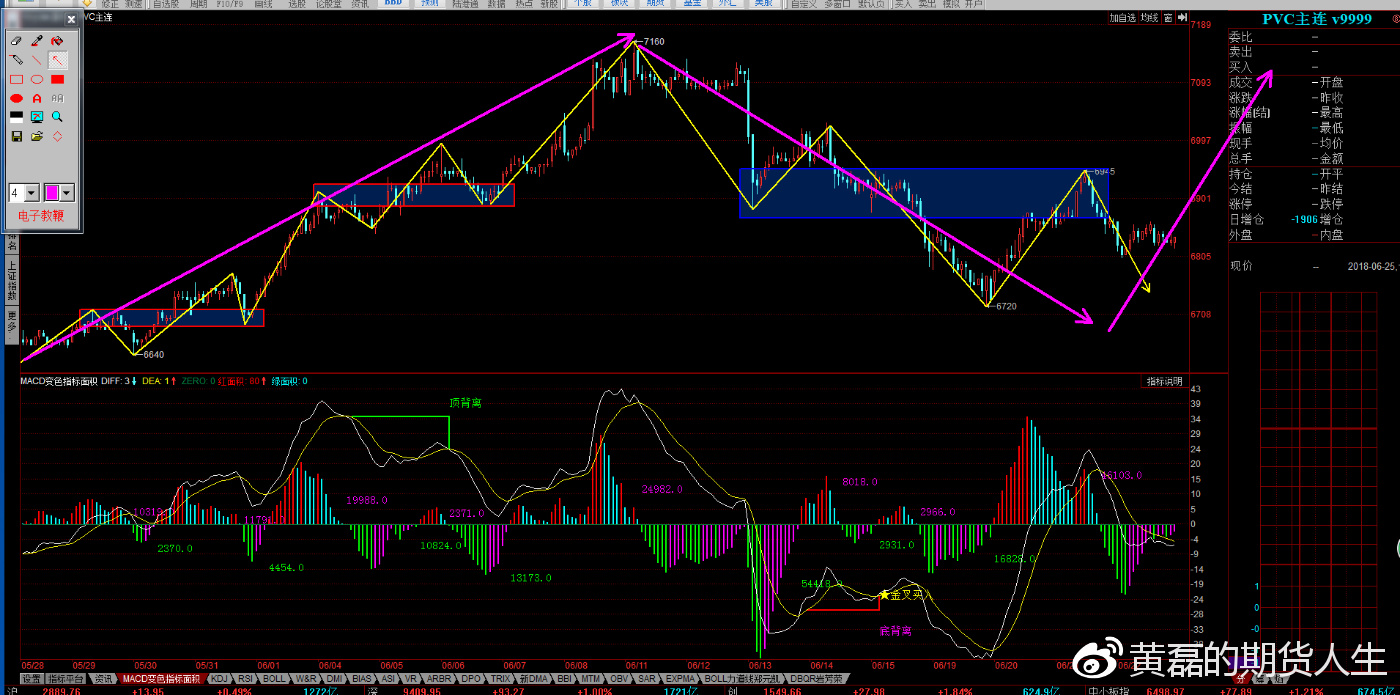
Task: Switch to the OBV indicator tab
Action: click(x=619, y=679)
